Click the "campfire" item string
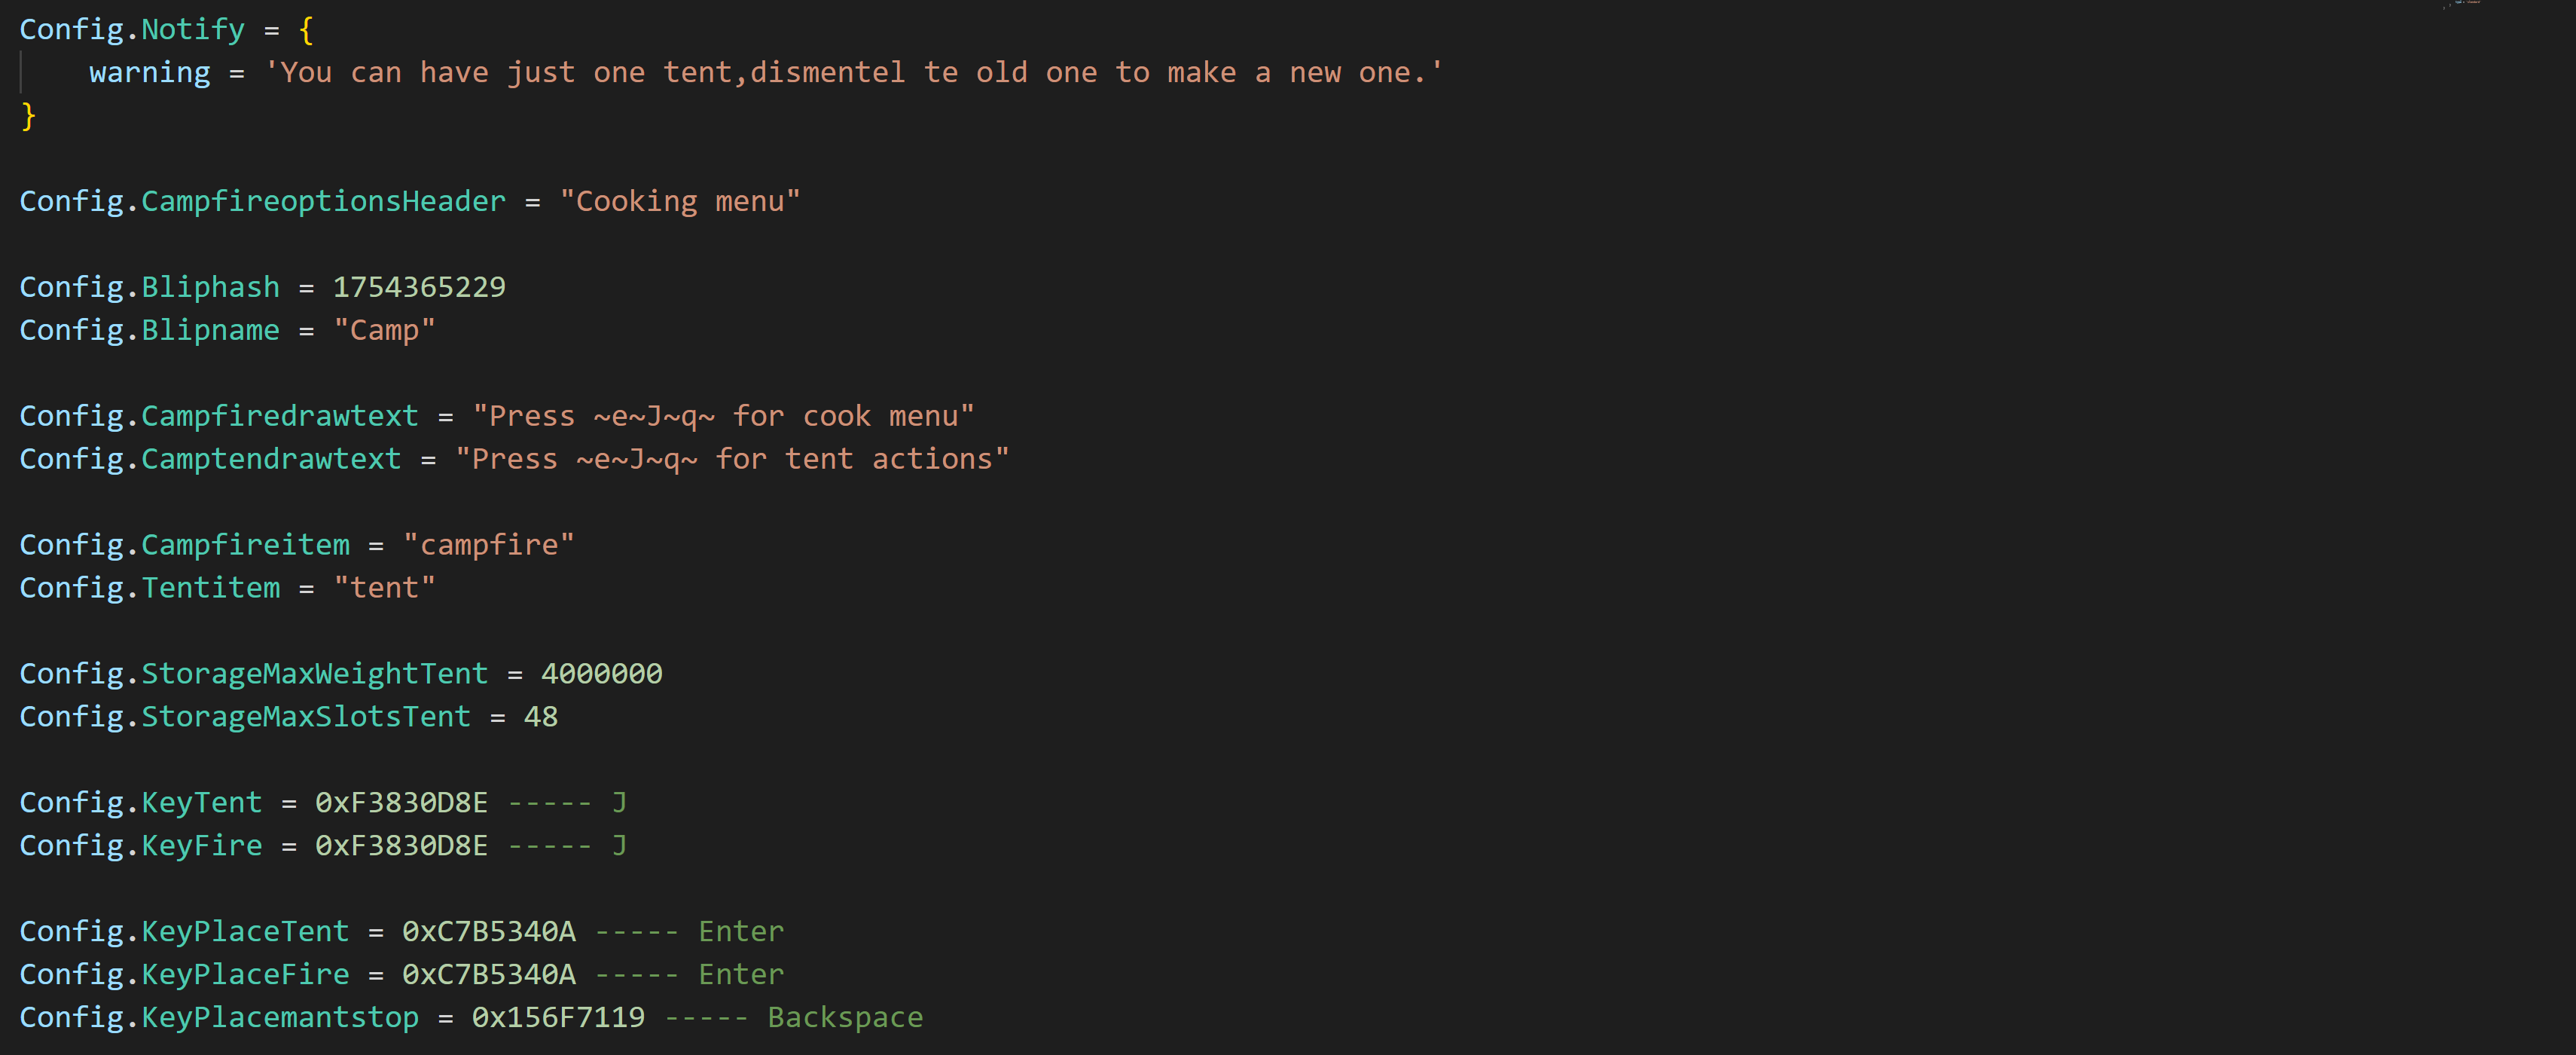 click(488, 545)
